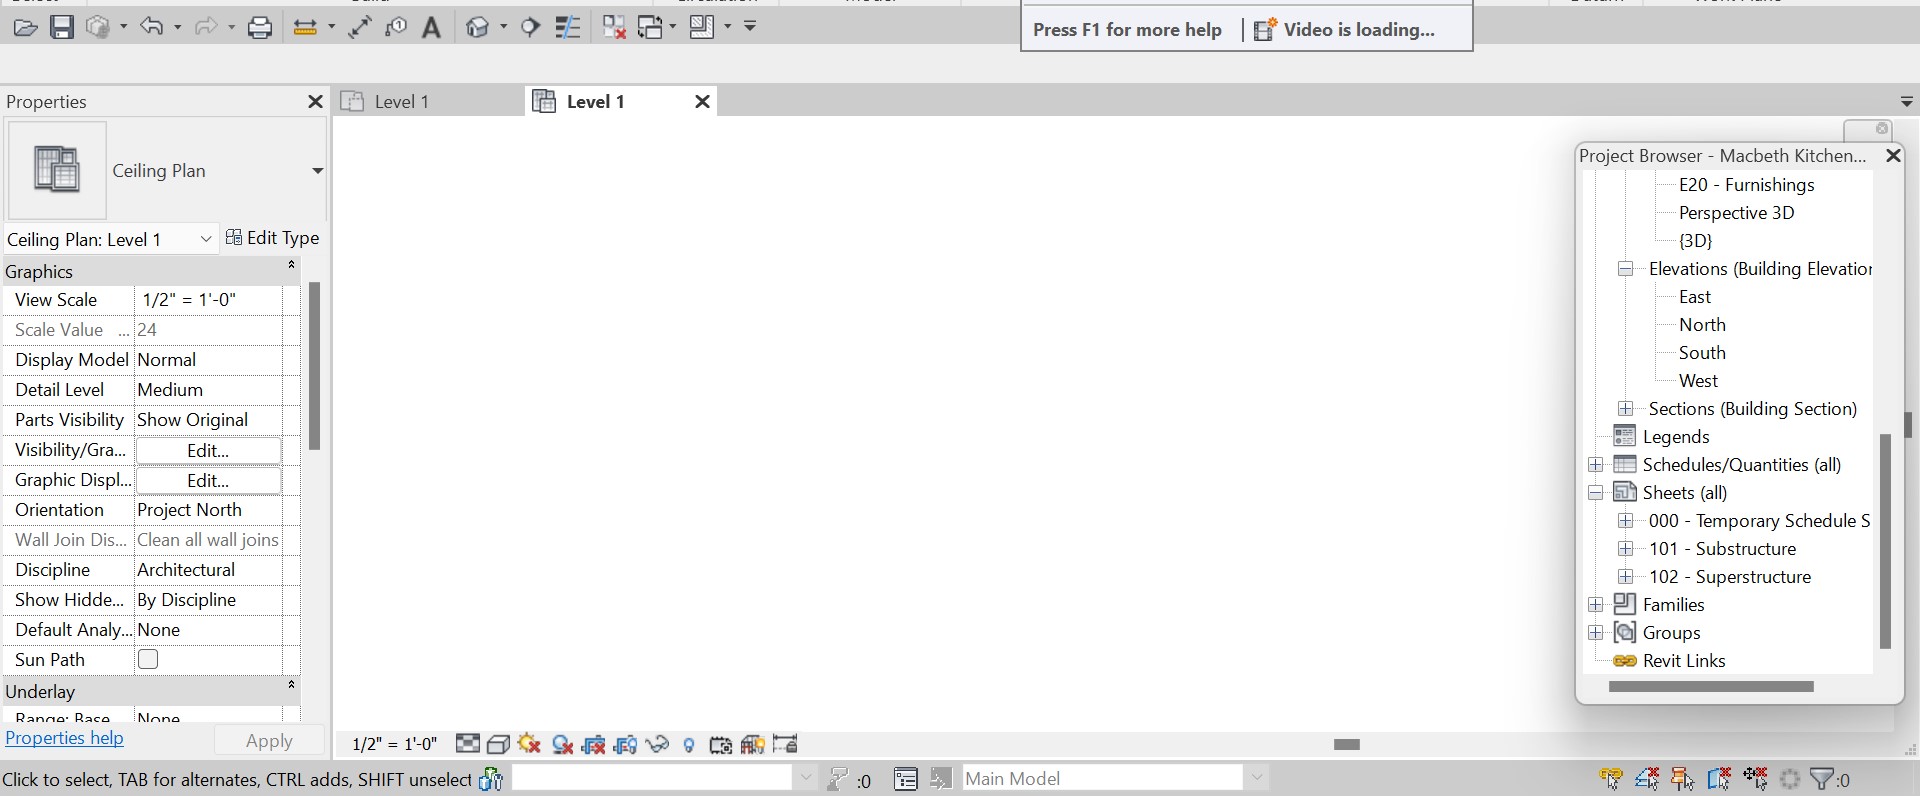Toggle Select Pinned Elements in the status bar
This screenshot has height=796, width=1920.
(x=1683, y=778)
